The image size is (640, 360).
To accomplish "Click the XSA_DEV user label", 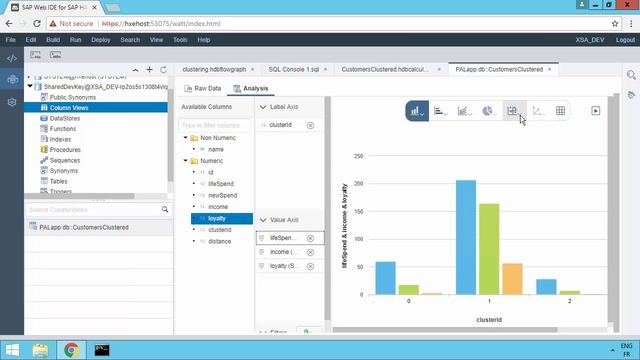I will (590, 40).
